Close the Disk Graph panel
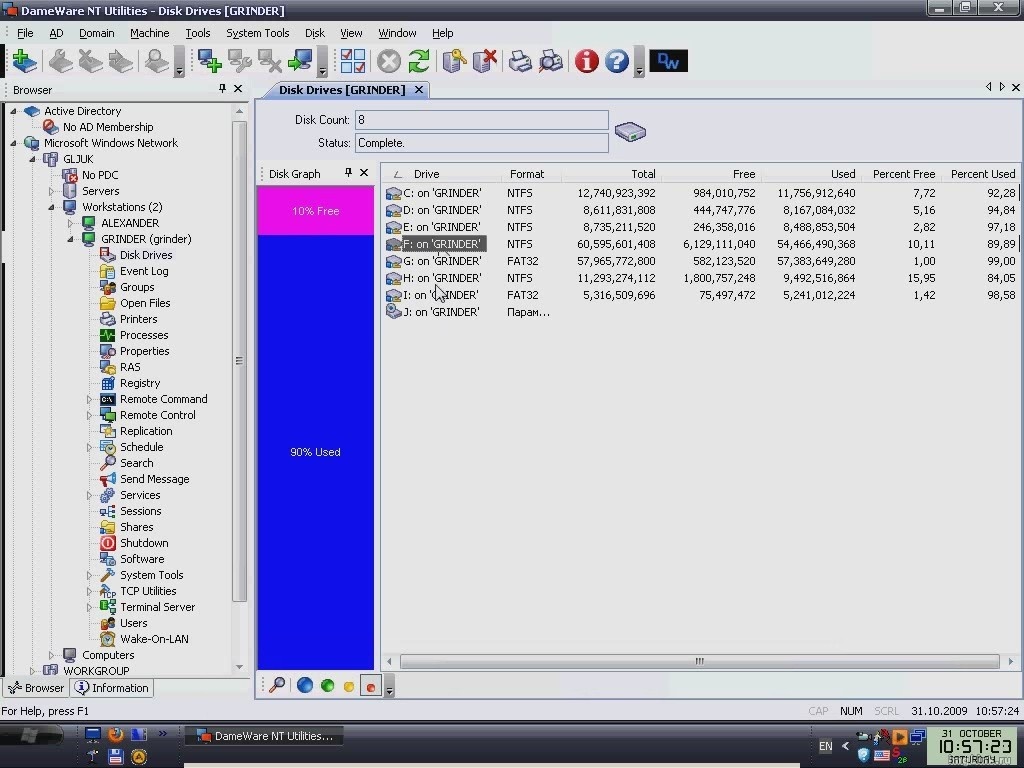The image size is (1024, 768). tap(364, 173)
